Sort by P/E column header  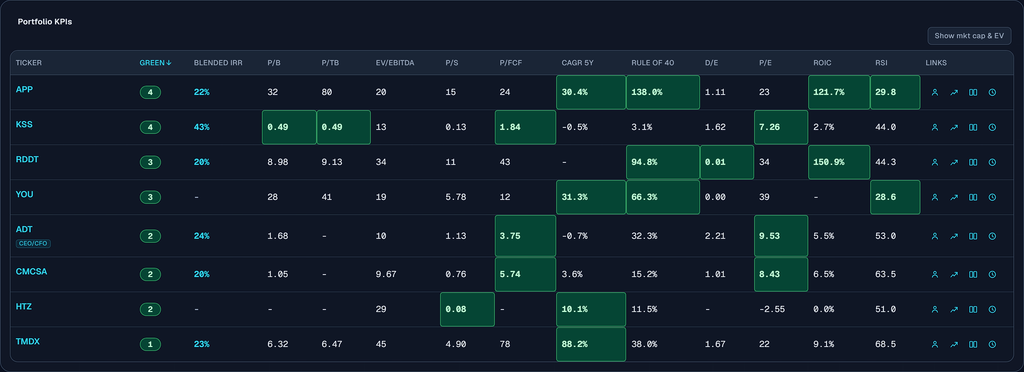click(x=765, y=63)
